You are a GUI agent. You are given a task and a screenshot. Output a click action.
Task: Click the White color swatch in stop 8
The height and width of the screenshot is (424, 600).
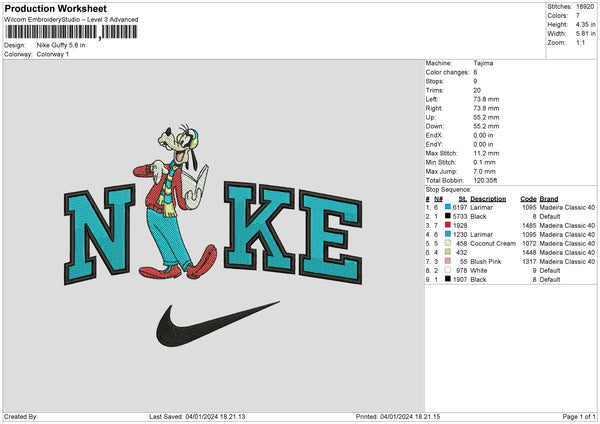pos(448,270)
